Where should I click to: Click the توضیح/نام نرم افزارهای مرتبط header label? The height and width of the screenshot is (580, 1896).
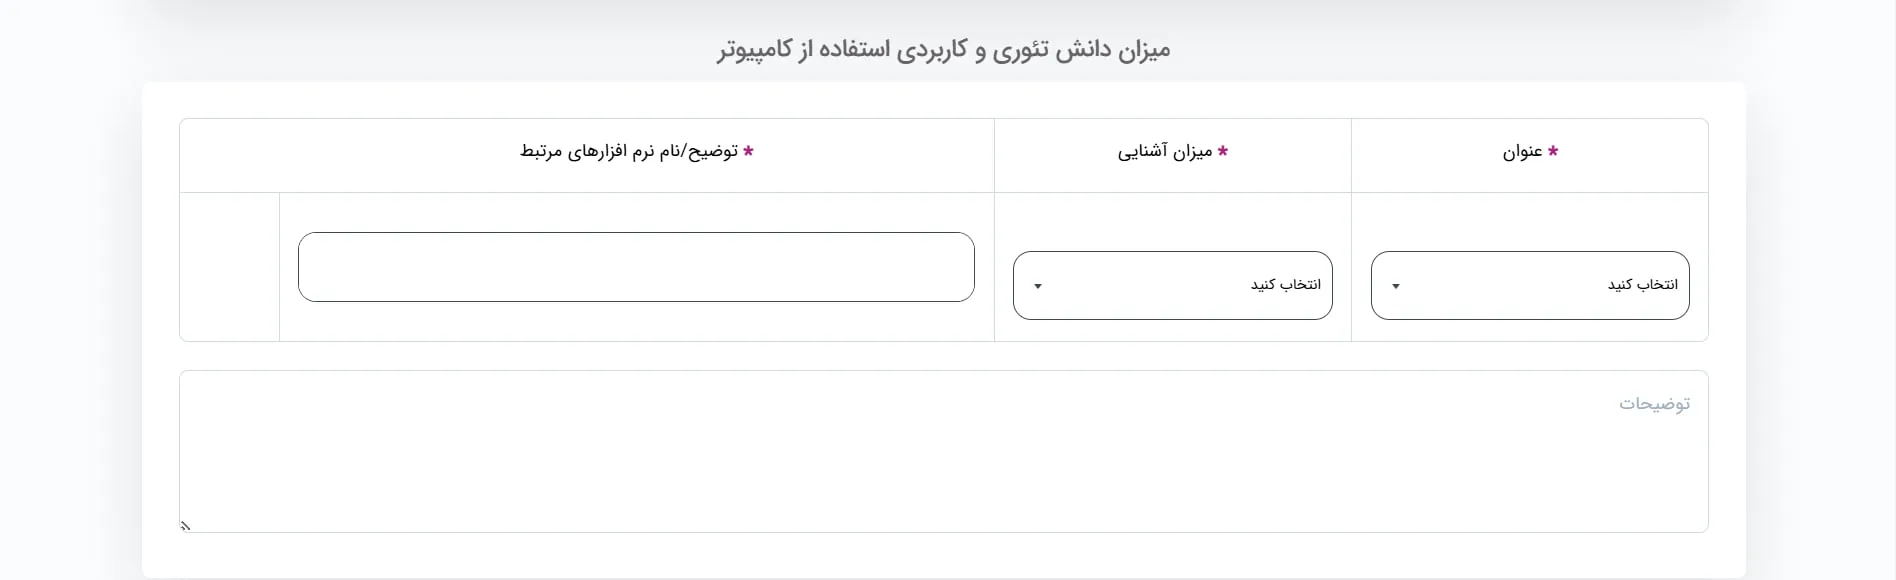(628, 152)
